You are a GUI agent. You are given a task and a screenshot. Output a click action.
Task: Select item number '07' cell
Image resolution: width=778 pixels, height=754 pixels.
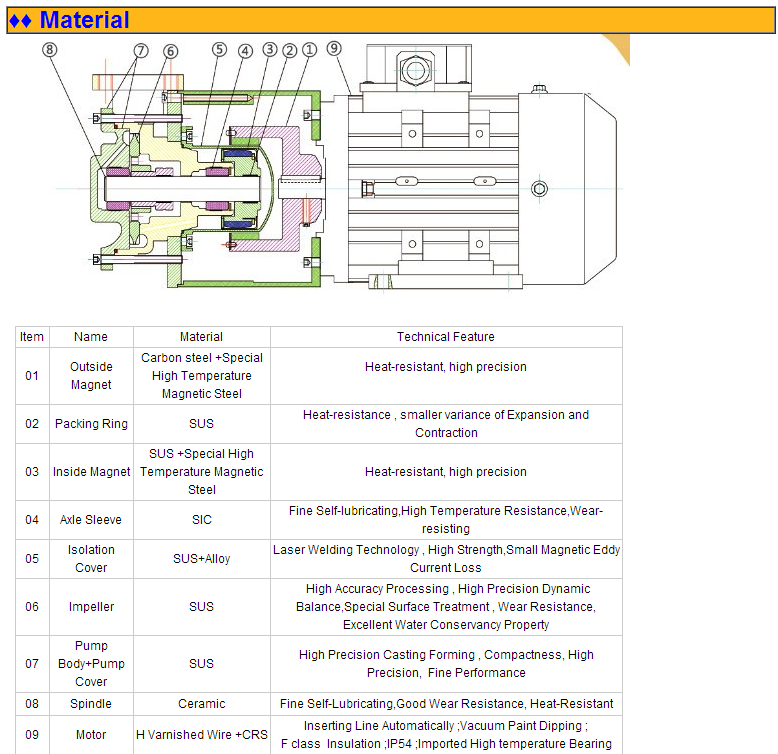[x=32, y=664]
